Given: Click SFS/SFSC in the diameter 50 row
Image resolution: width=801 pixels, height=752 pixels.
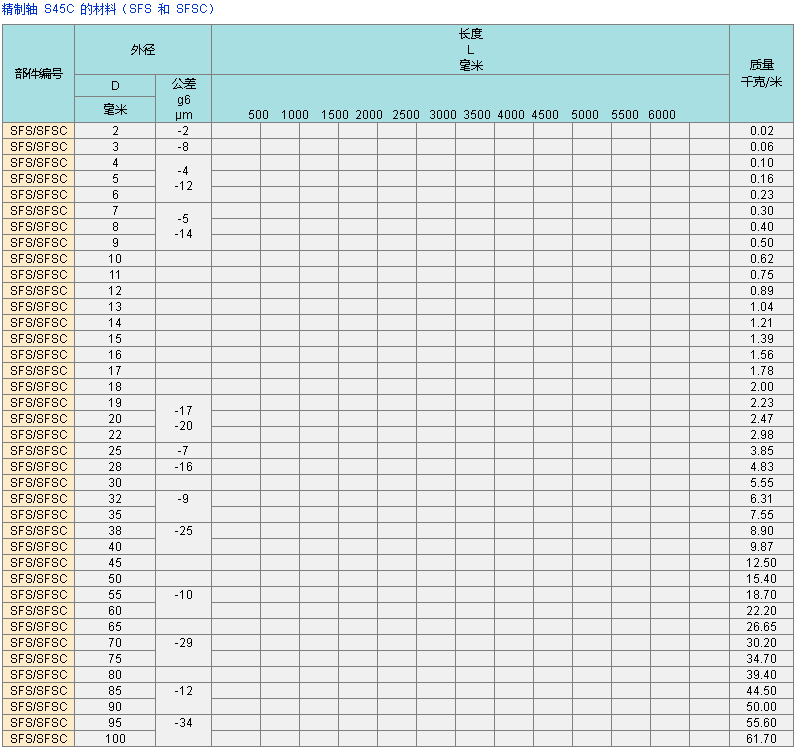Looking at the screenshot, I should click(39, 579).
